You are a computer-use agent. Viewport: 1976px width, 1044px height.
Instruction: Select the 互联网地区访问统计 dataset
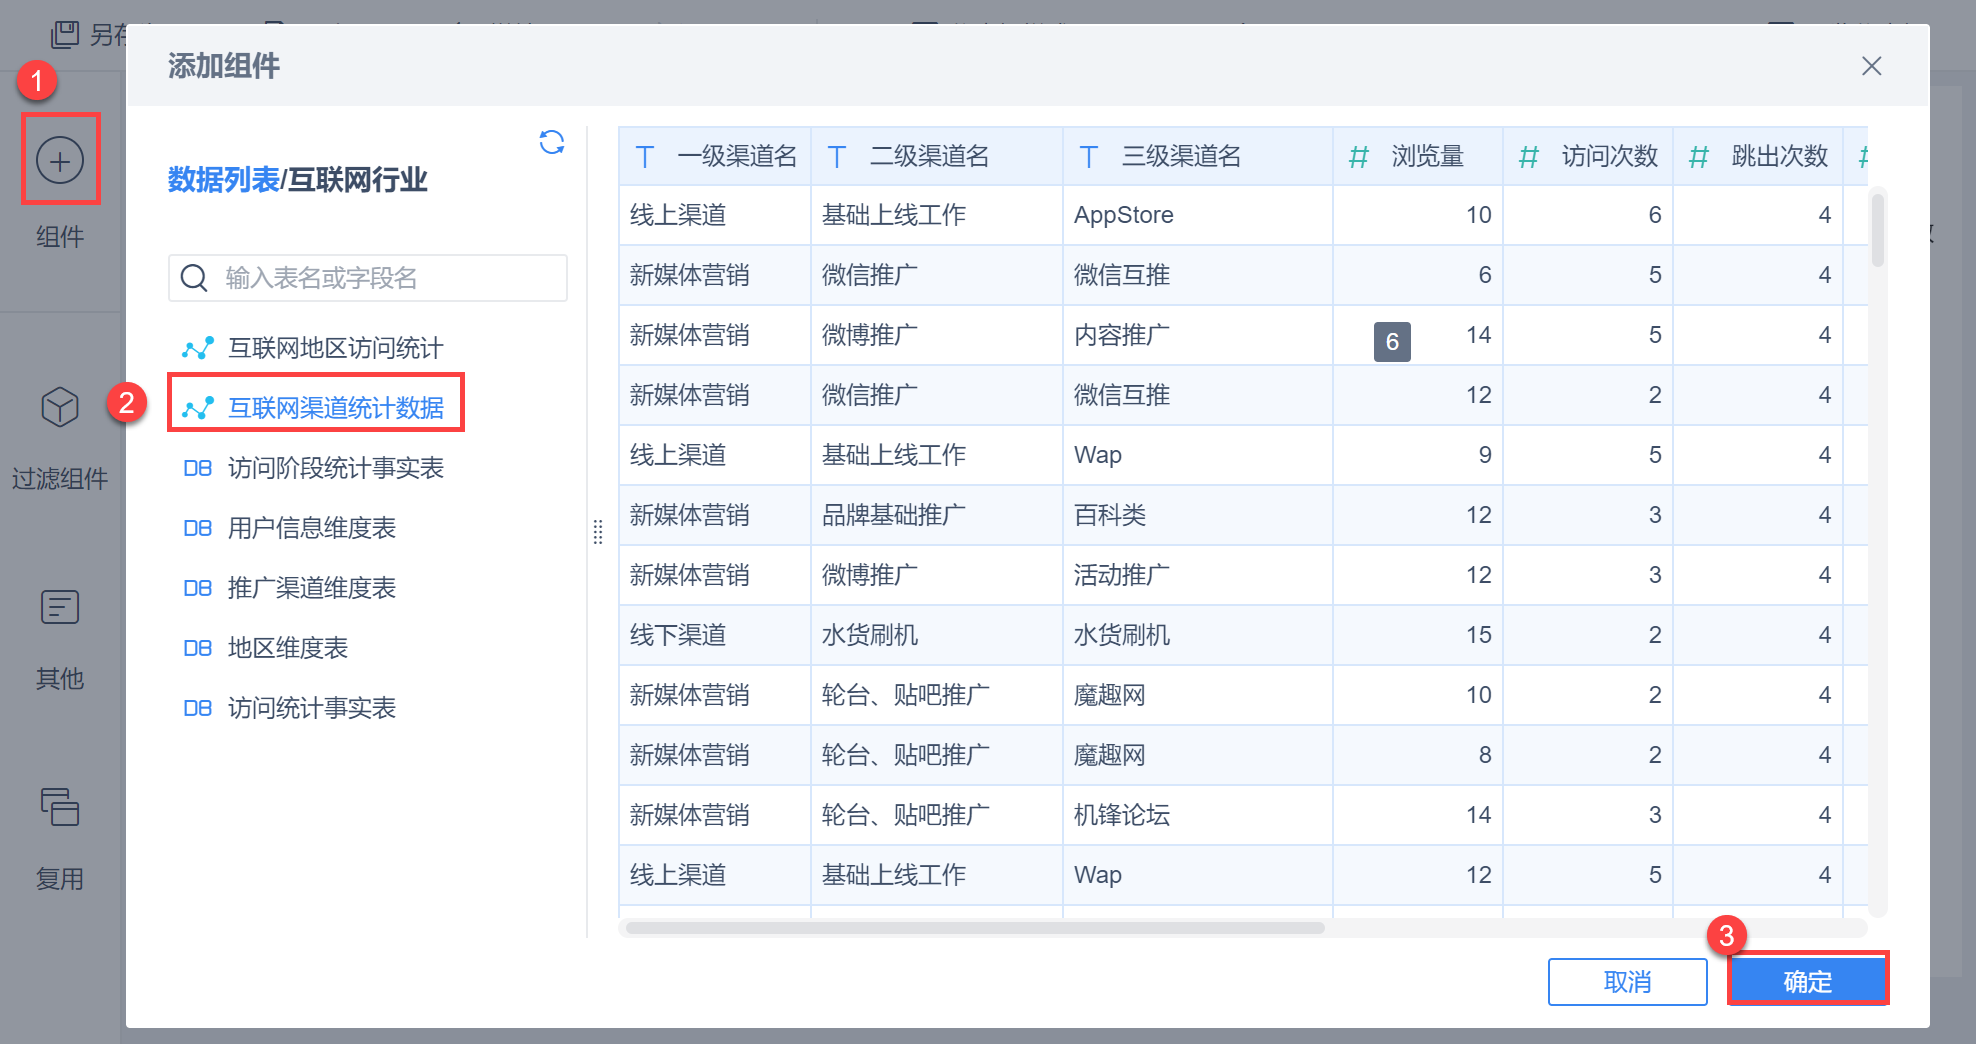335,348
